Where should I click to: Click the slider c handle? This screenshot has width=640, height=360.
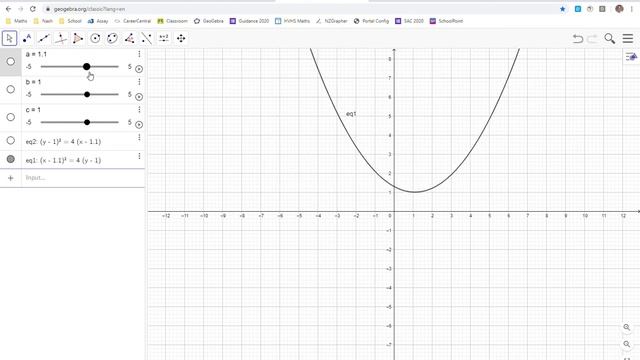coord(87,122)
